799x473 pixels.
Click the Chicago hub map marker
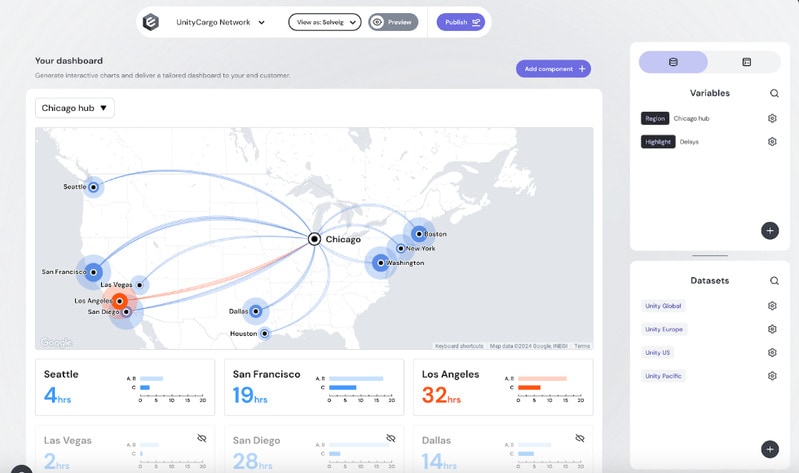314,239
